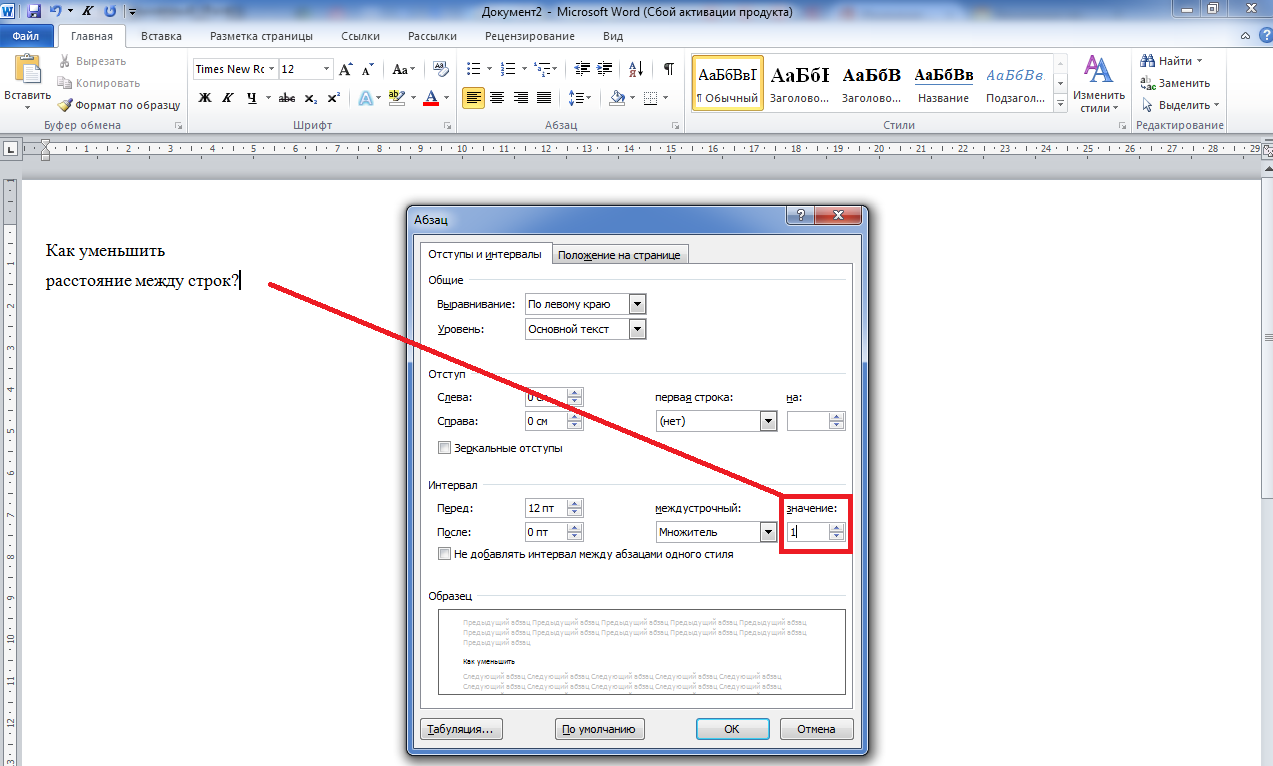Toggle italic (К) formatting in Font group

point(227,98)
